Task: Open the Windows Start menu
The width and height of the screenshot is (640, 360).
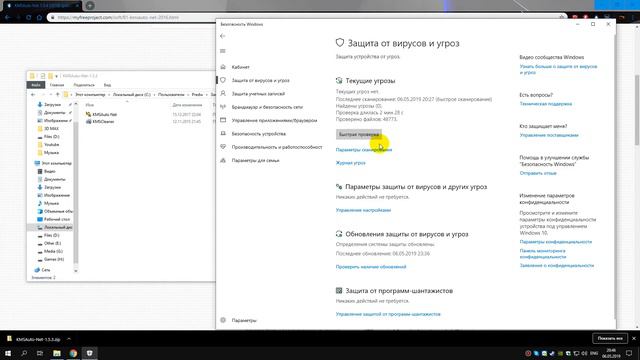Action: click(x=8, y=353)
